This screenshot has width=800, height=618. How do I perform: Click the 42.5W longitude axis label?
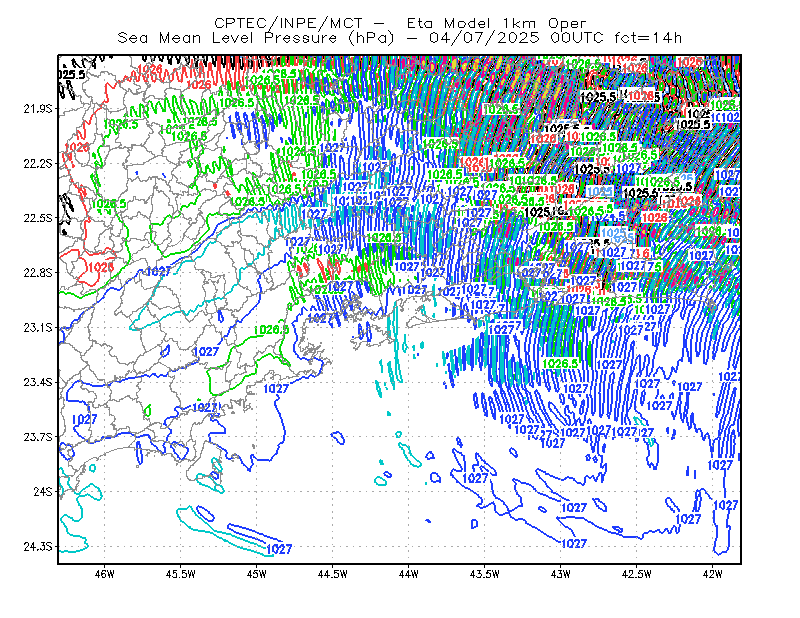[637, 574]
